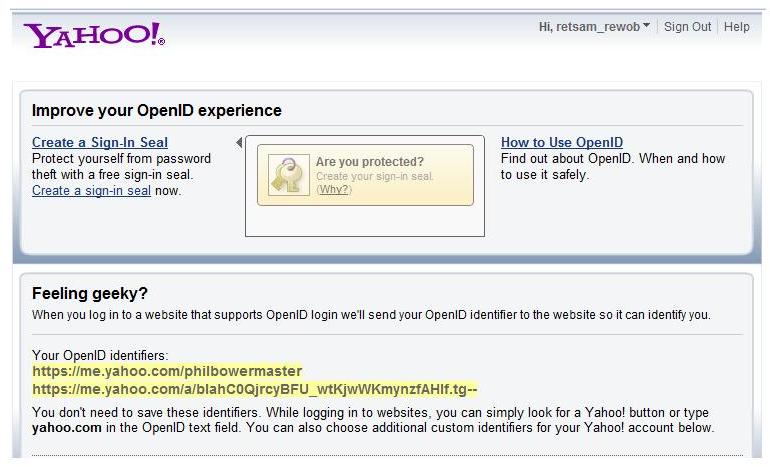Click Sign Out in the header
770x467 pixels.
click(688, 27)
